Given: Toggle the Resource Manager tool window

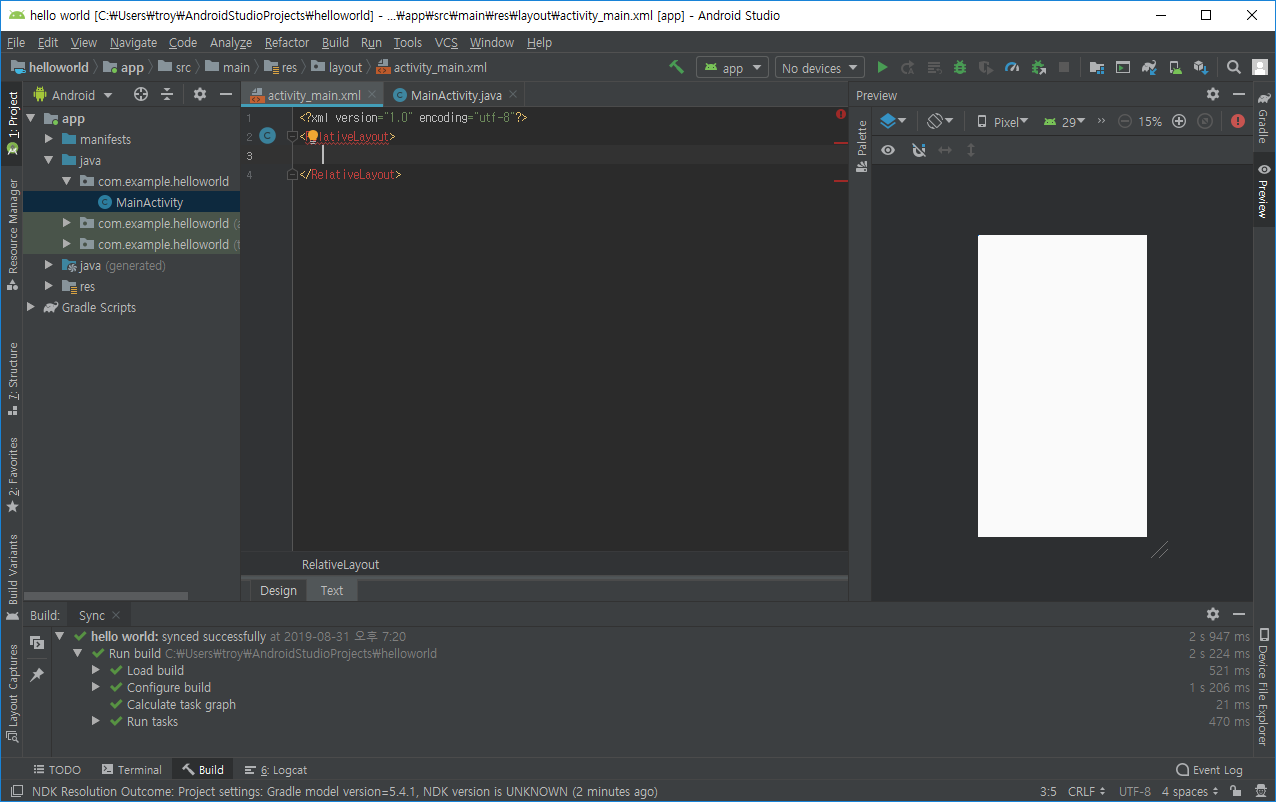Looking at the screenshot, I should [x=12, y=235].
